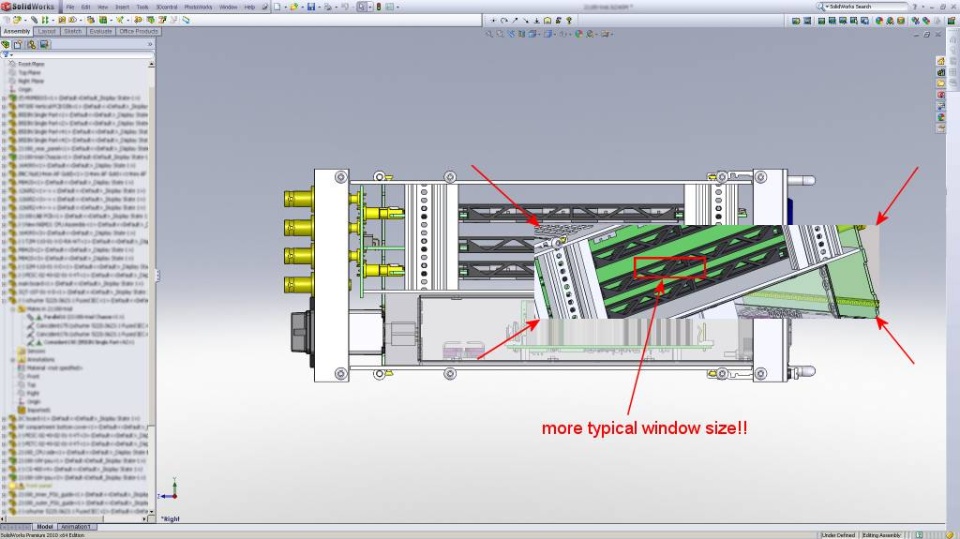This screenshot has height=539, width=960.
Task: Expand the New document dropdown arrow
Action: [285, 7]
